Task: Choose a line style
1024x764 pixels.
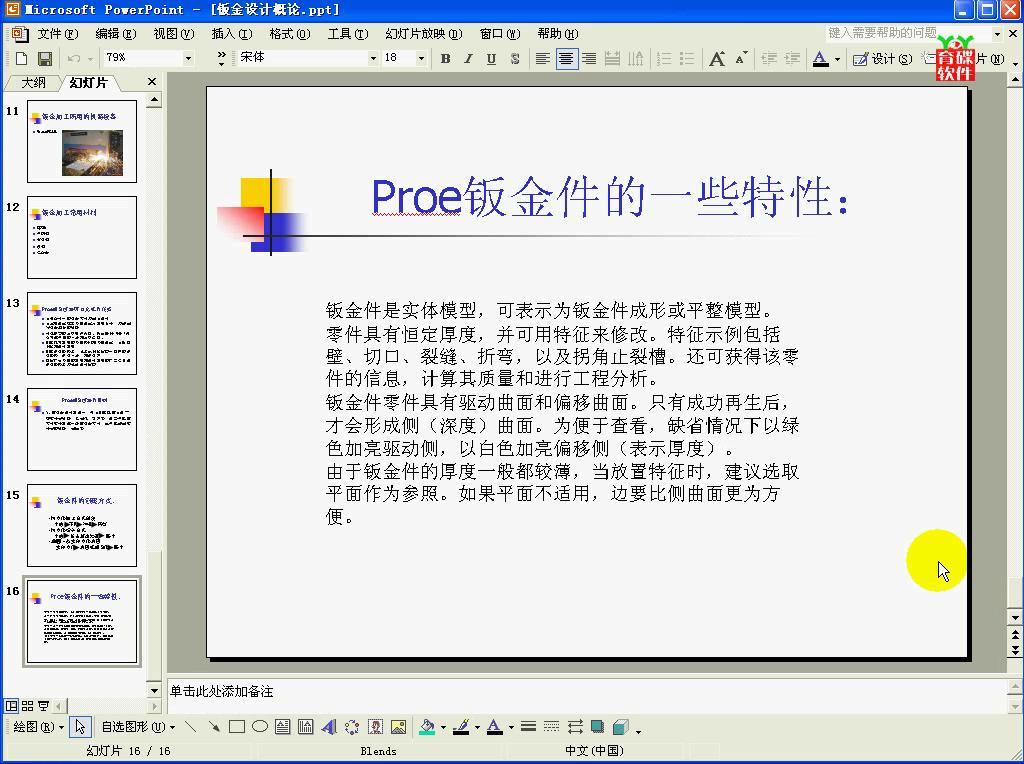Action: coord(528,727)
